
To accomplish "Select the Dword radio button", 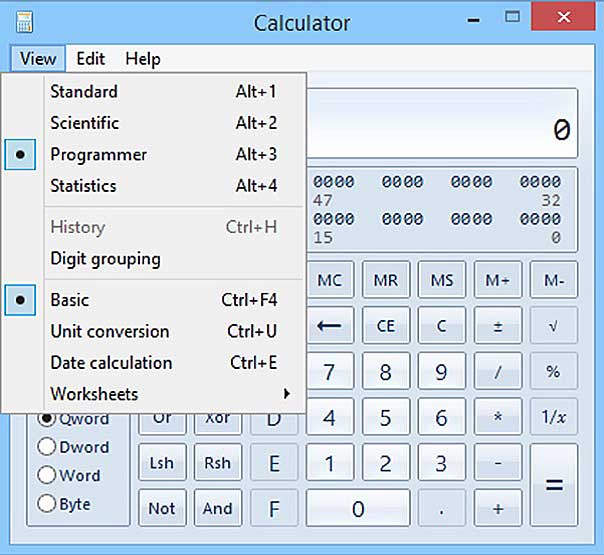I will point(47,447).
